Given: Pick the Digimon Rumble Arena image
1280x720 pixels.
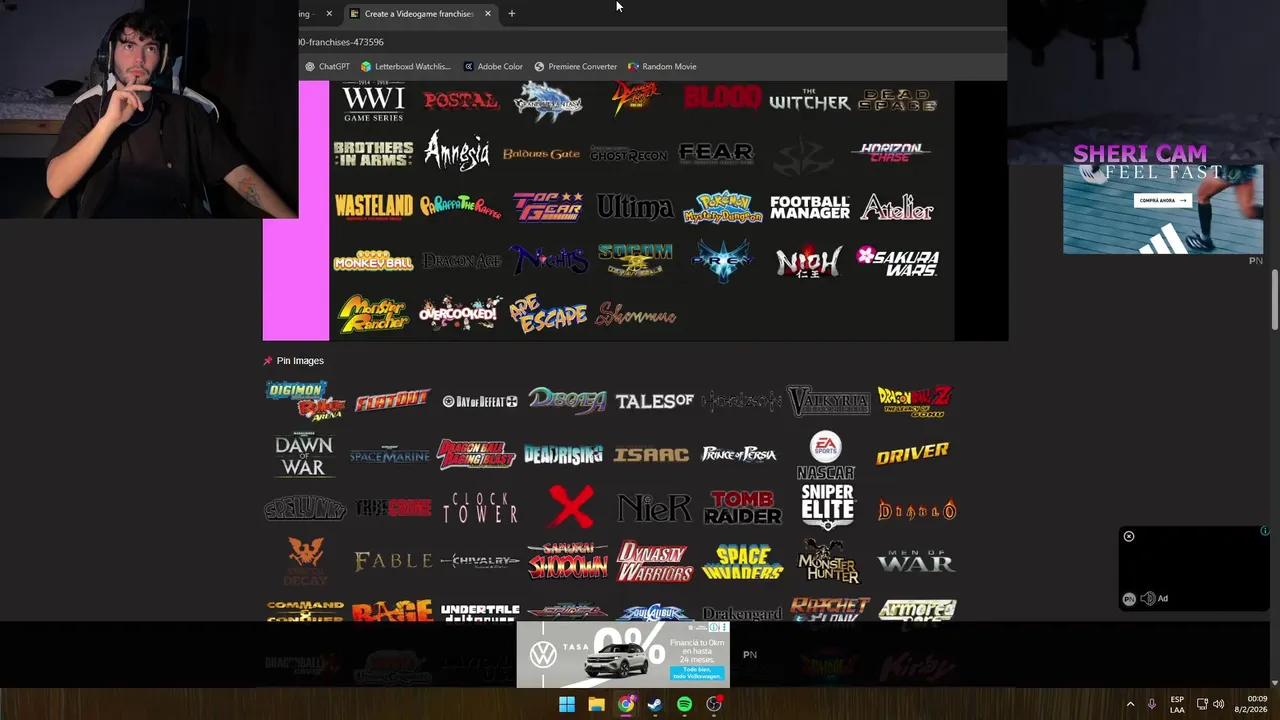Looking at the screenshot, I should coord(305,400).
